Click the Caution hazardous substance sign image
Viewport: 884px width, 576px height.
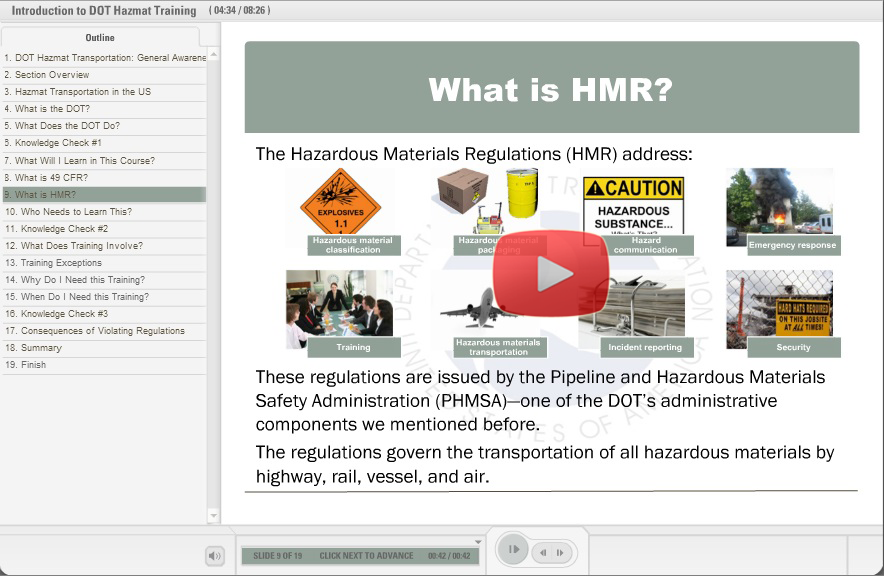pyautogui.click(x=633, y=205)
